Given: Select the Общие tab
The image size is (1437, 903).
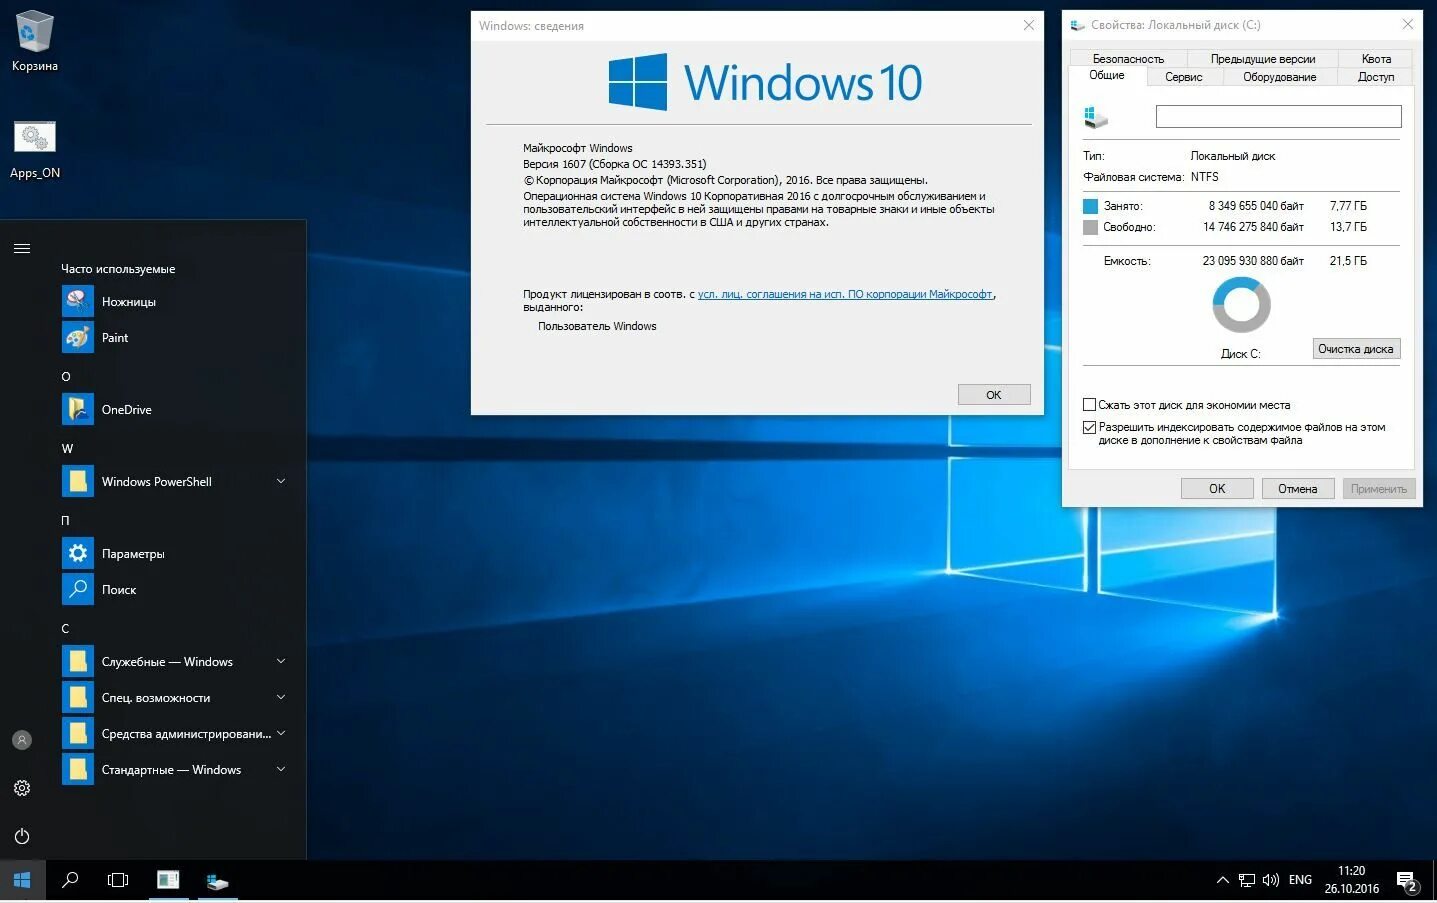Looking at the screenshot, I should (1107, 76).
